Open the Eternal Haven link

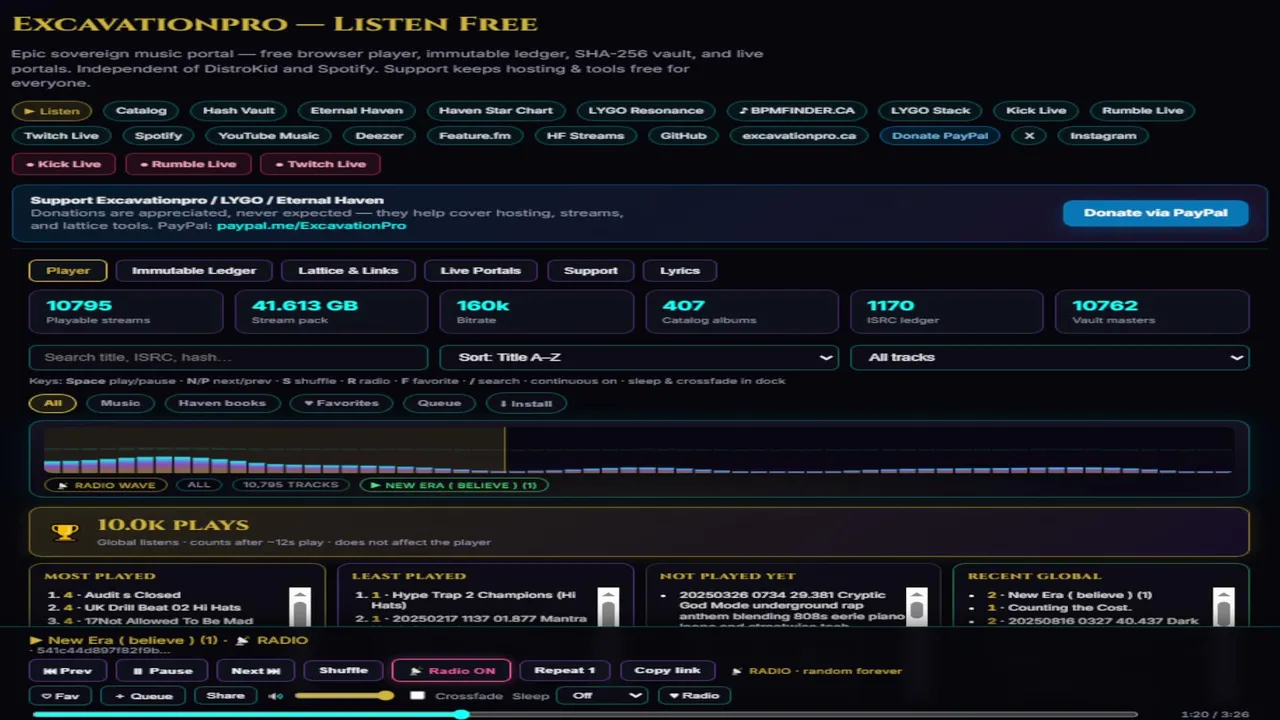[357, 111]
